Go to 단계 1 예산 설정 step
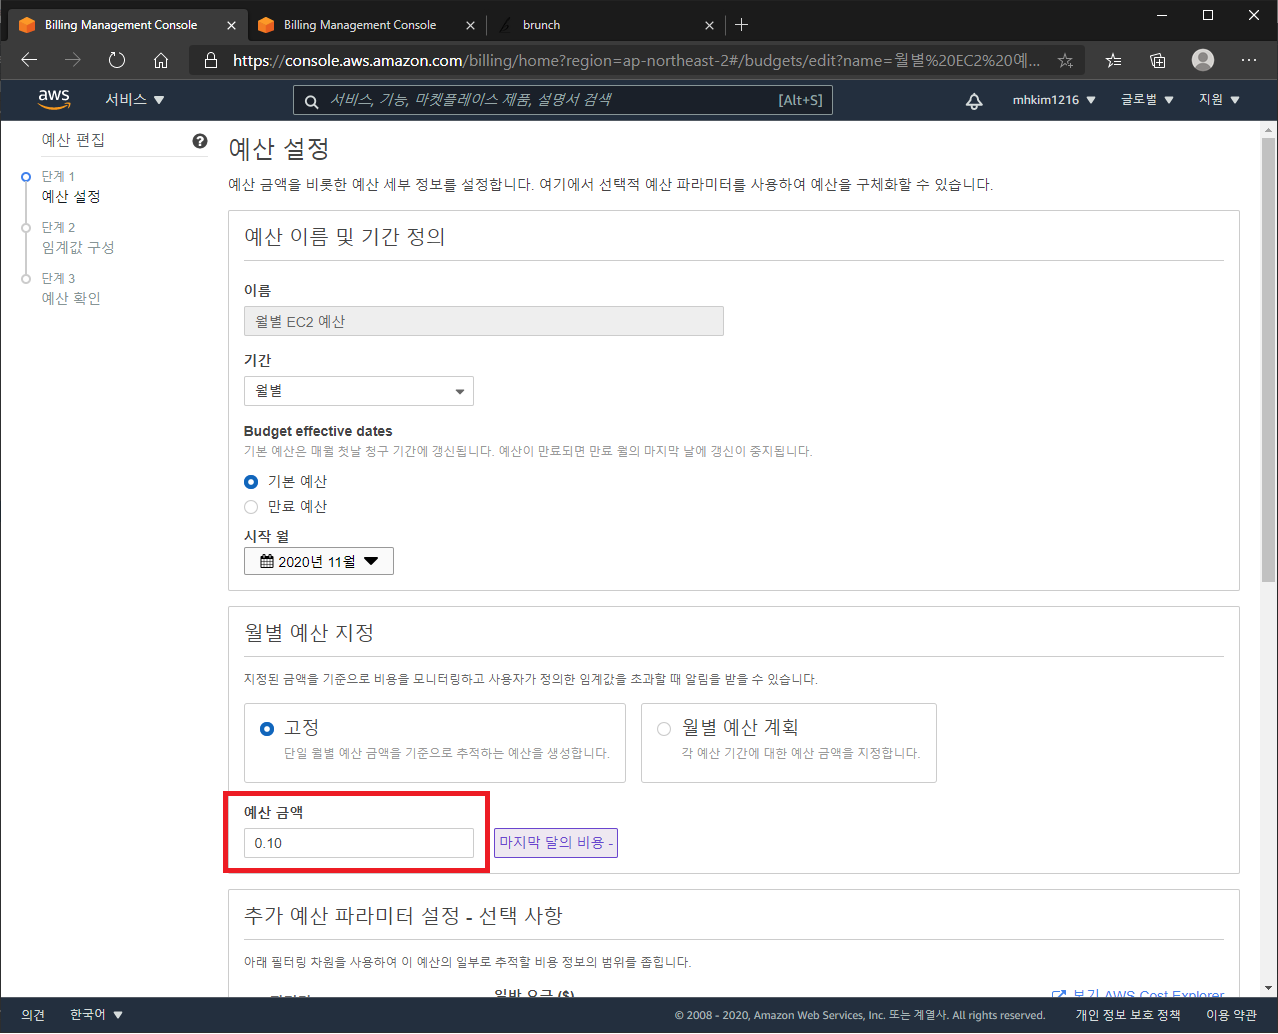Viewport: 1278px width, 1034px height. click(x=71, y=187)
